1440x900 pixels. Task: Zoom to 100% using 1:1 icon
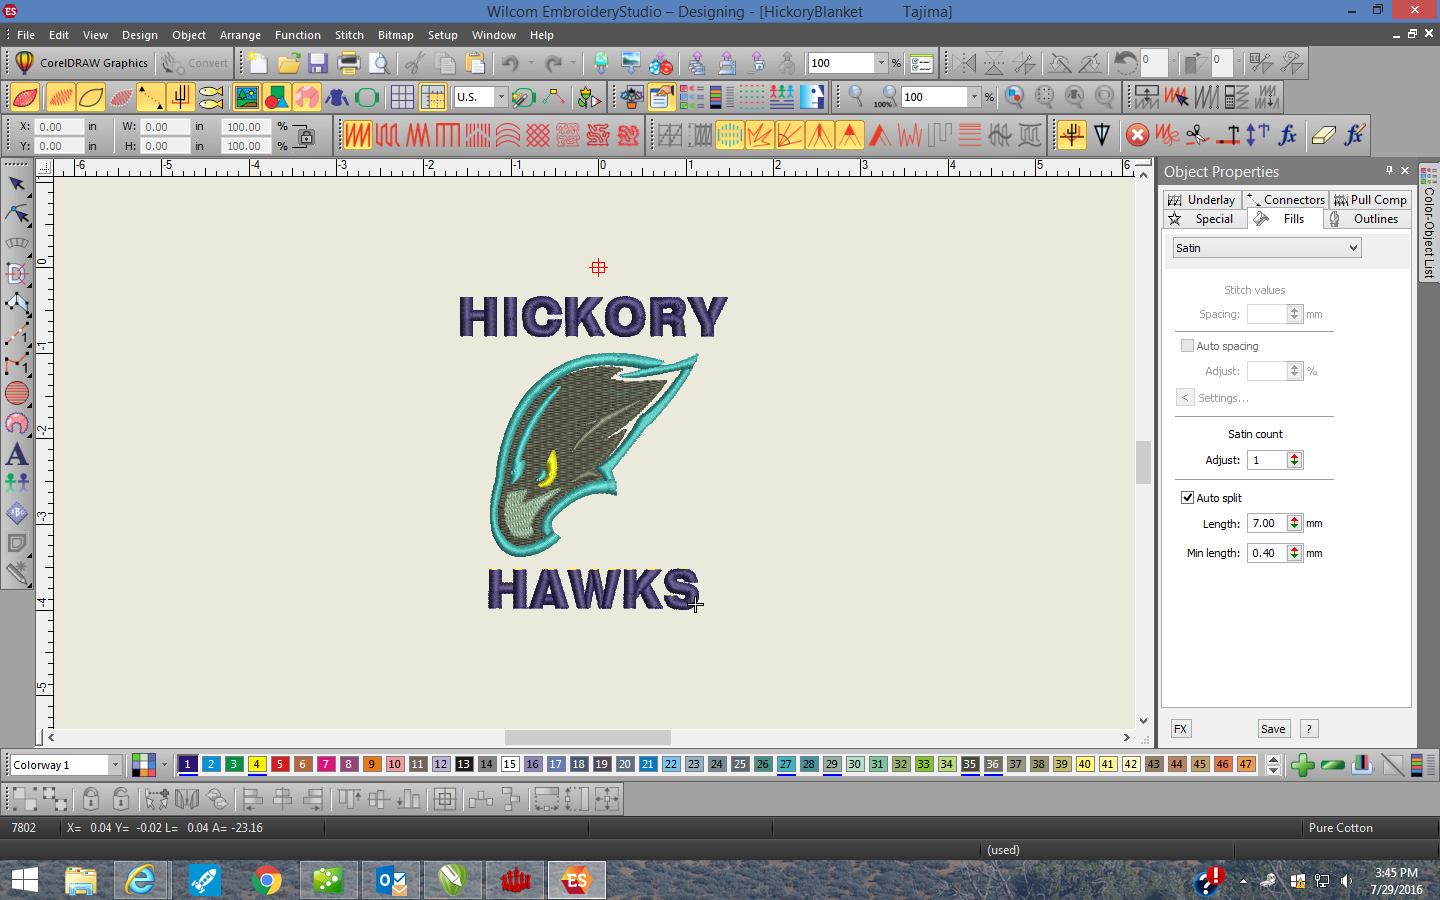click(885, 97)
